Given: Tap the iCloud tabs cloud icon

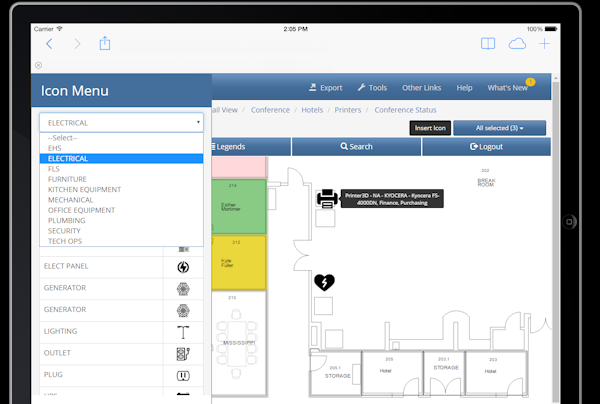Looking at the screenshot, I should coord(517,44).
